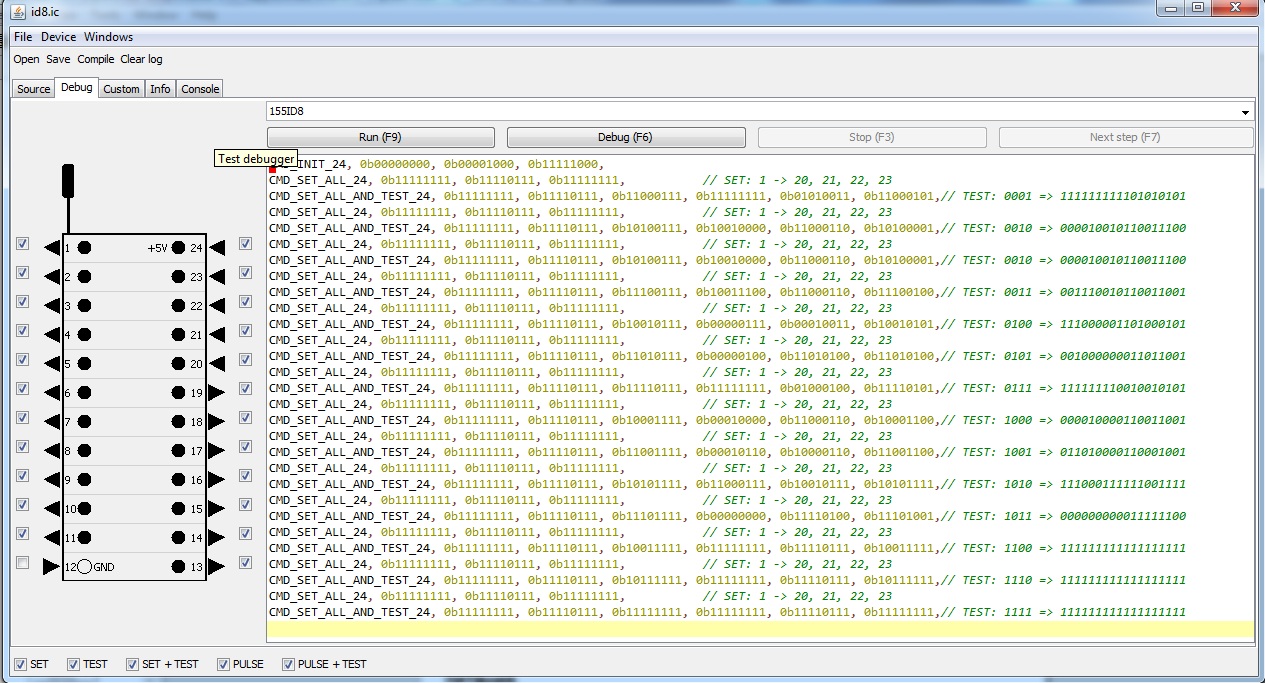Open the 155ID8 chip dropdown
The width and height of the screenshot is (1265, 683).
[1245, 112]
